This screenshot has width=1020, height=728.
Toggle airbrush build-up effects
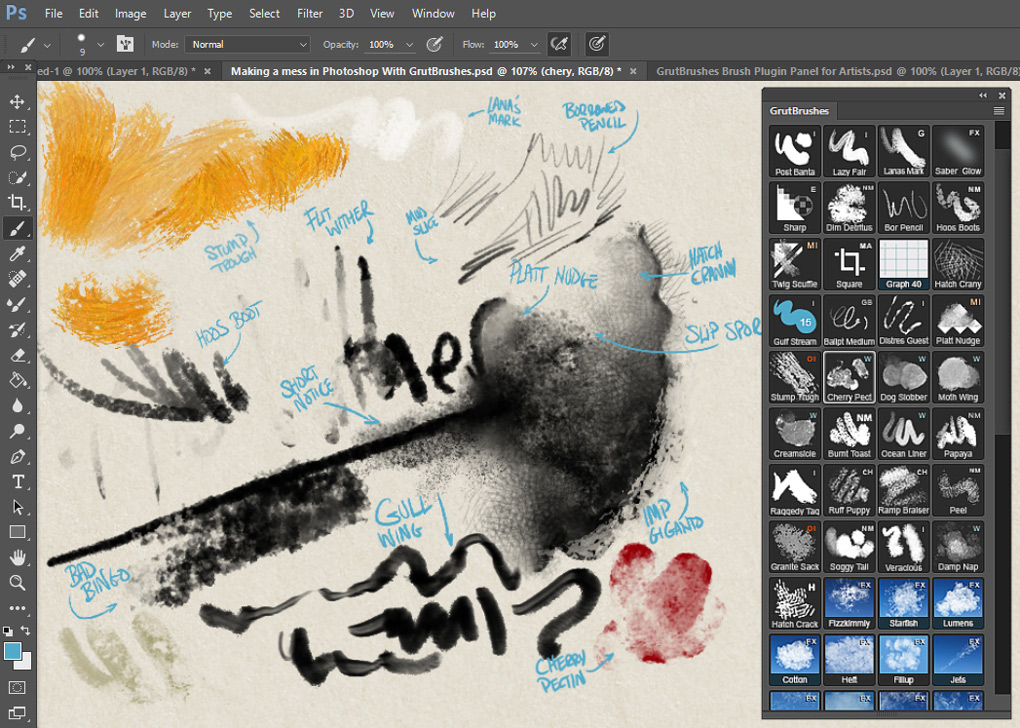click(x=559, y=44)
